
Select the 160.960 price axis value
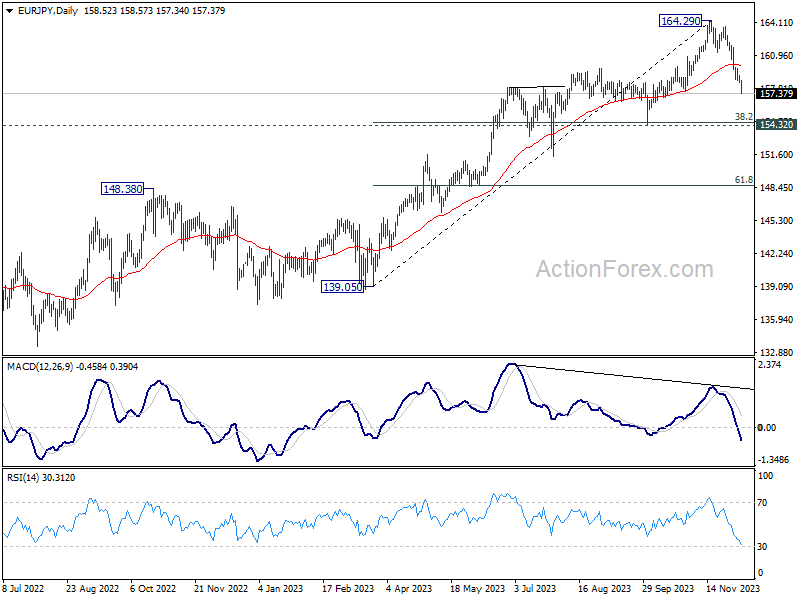777,56
